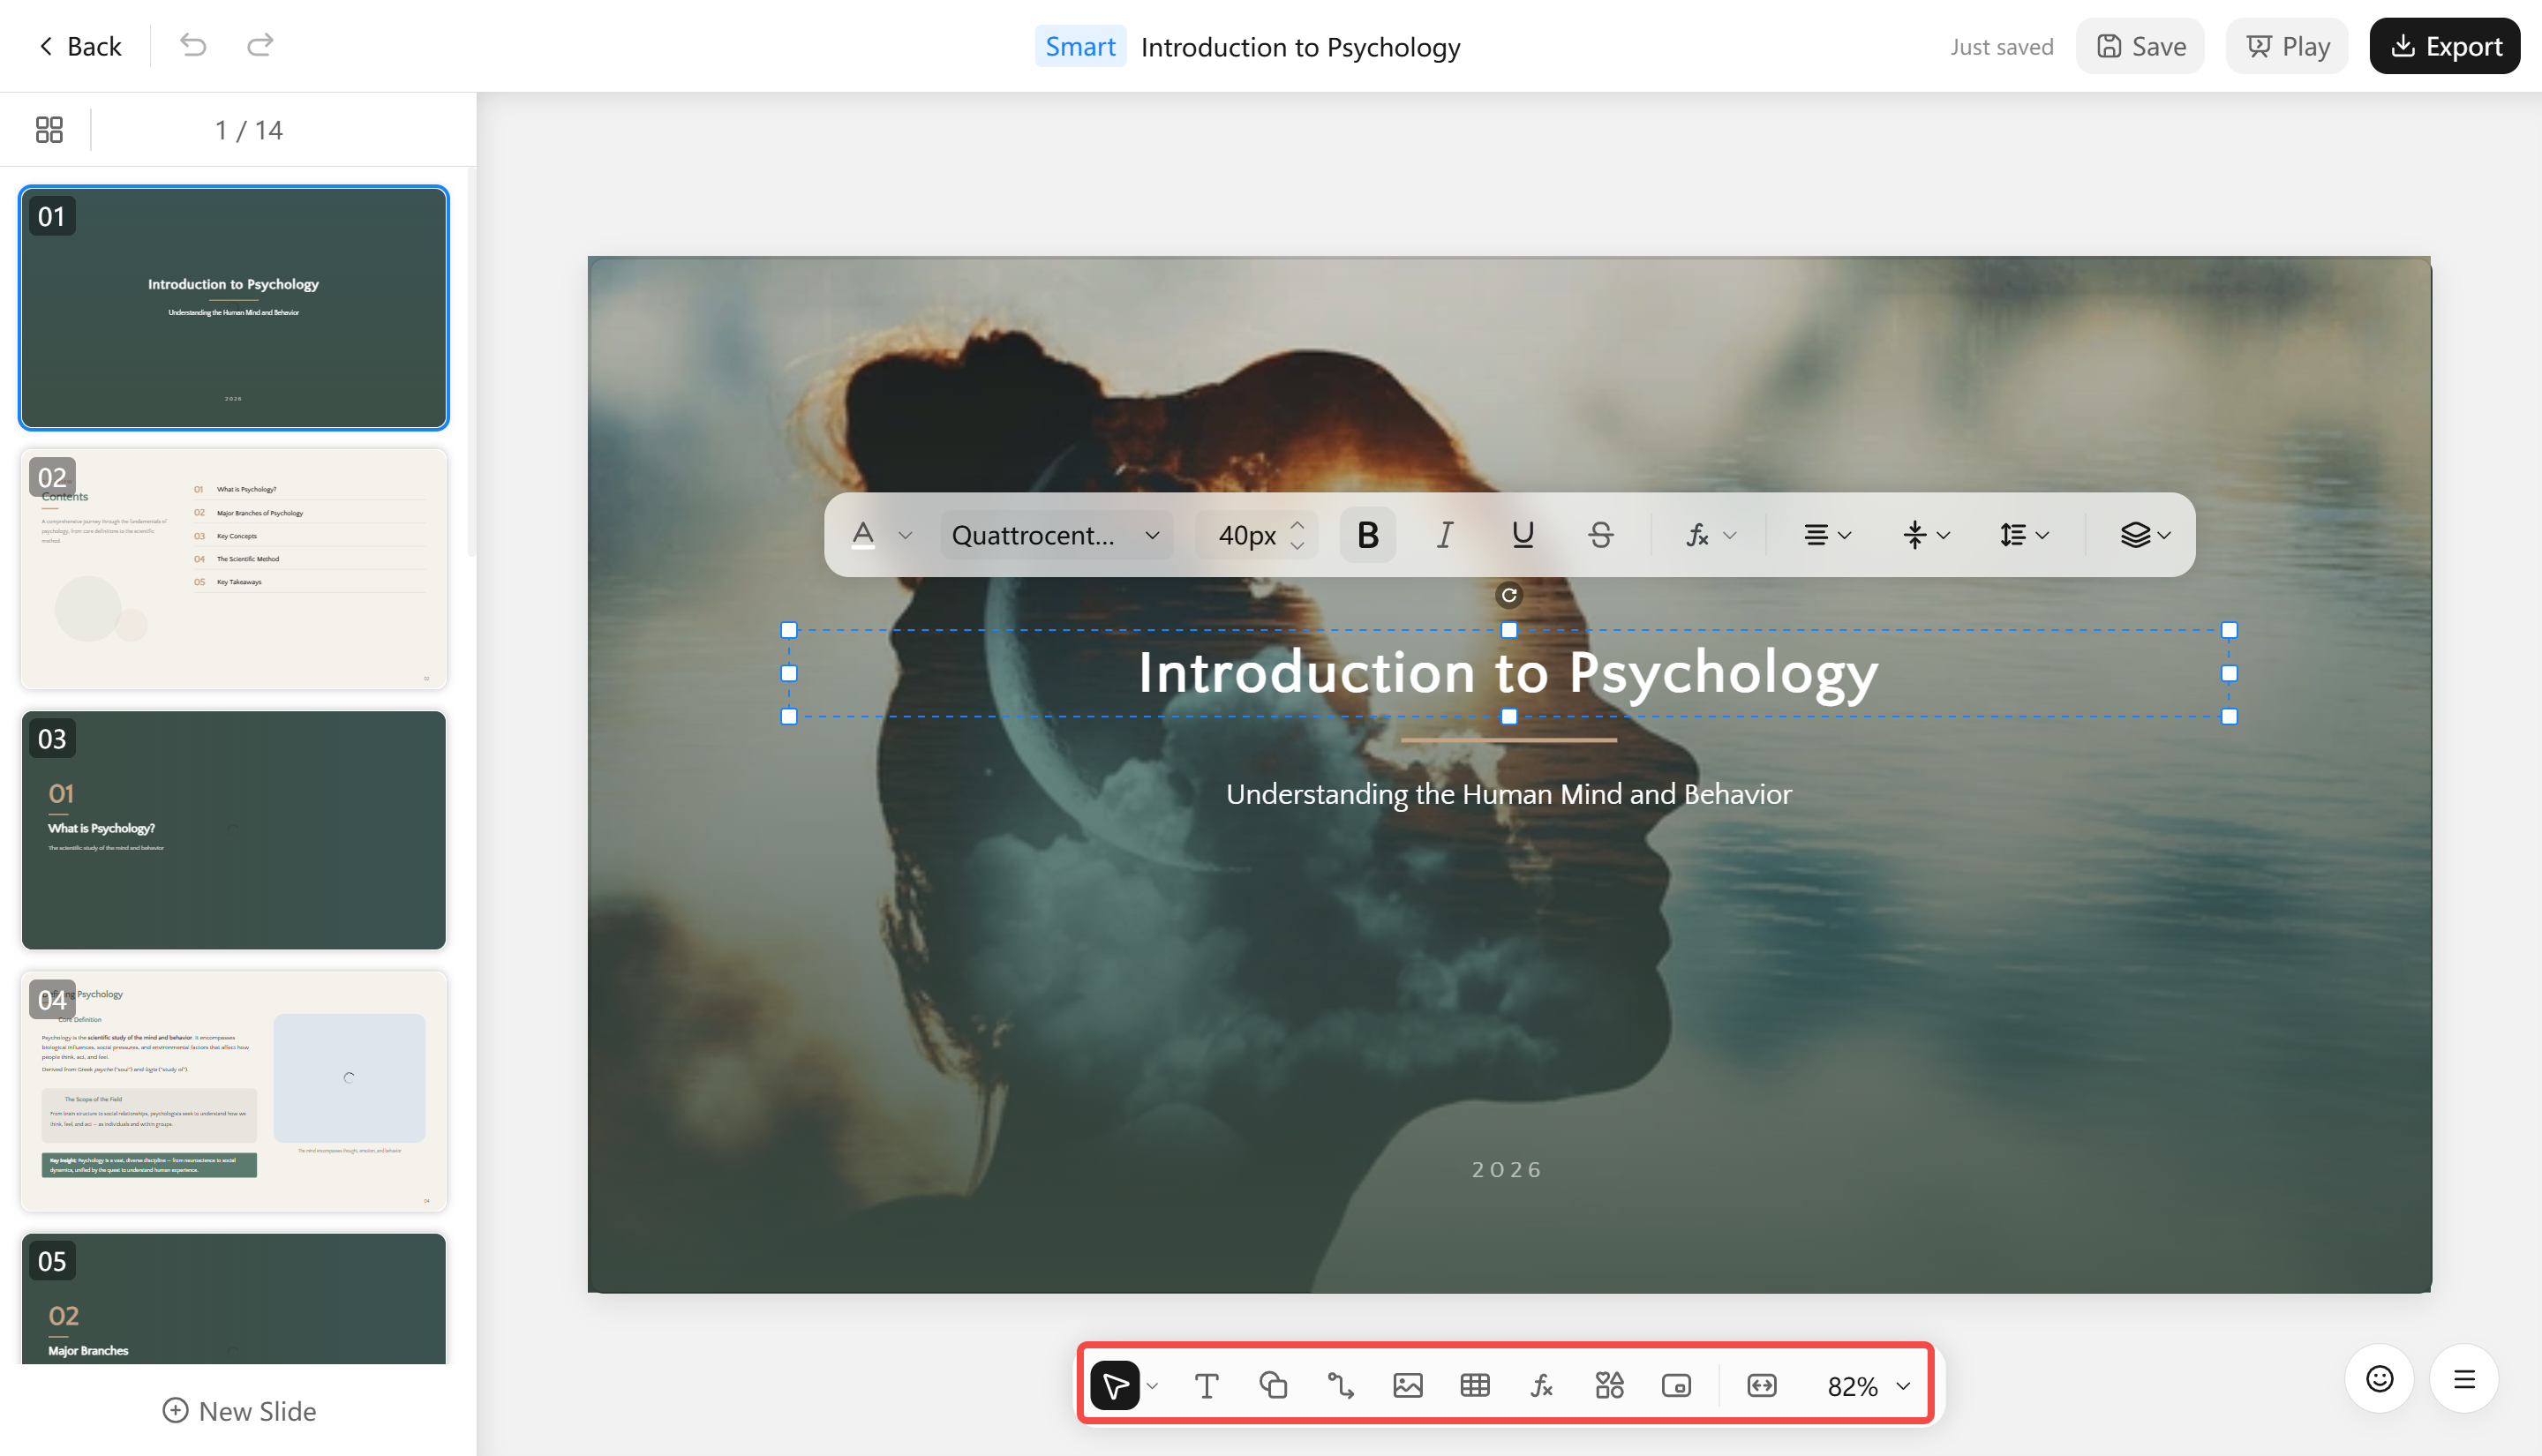Expand the pointer tool options arrow
The width and height of the screenshot is (2542, 1456).
[x=1152, y=1385]
